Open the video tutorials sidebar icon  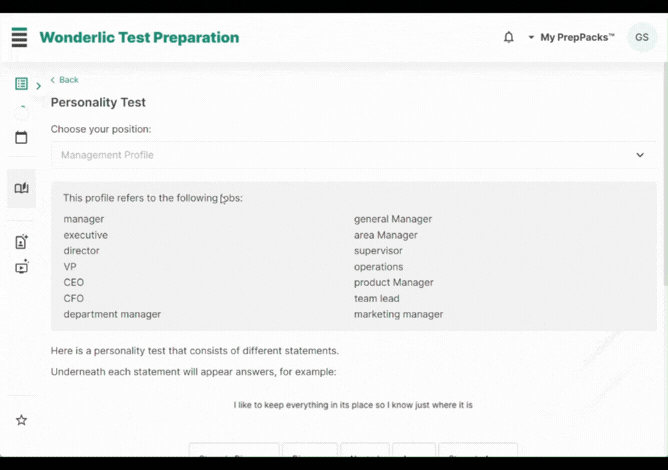tap(21, 266)
